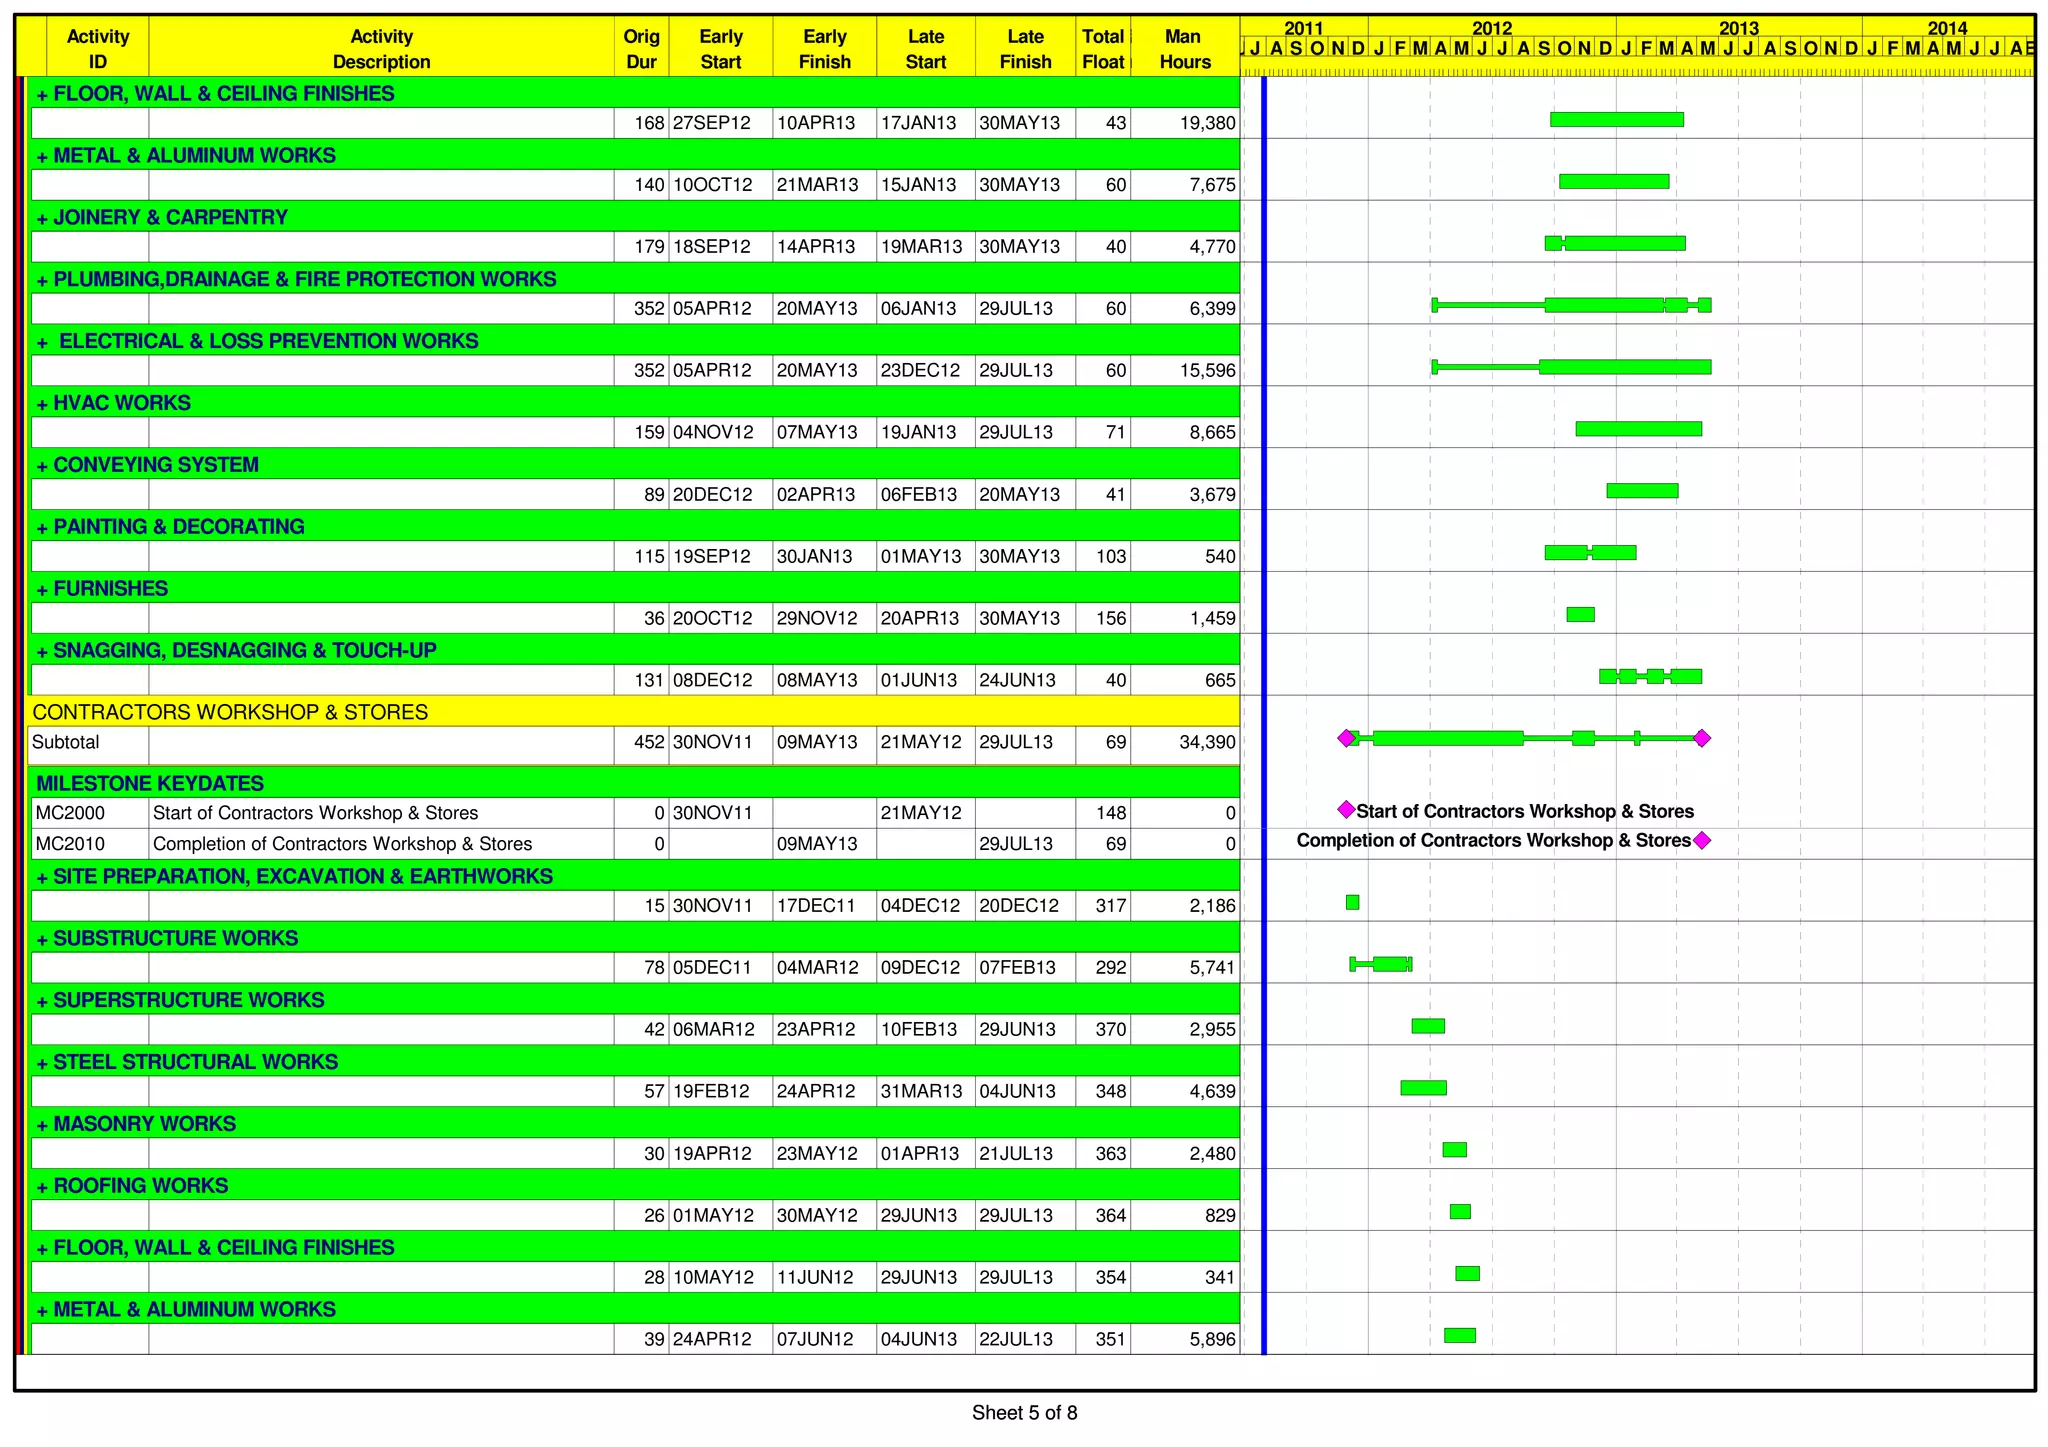Click the Activity Description column header
This screenshot has height=1447, width=2048.
(x=381, y=48)
